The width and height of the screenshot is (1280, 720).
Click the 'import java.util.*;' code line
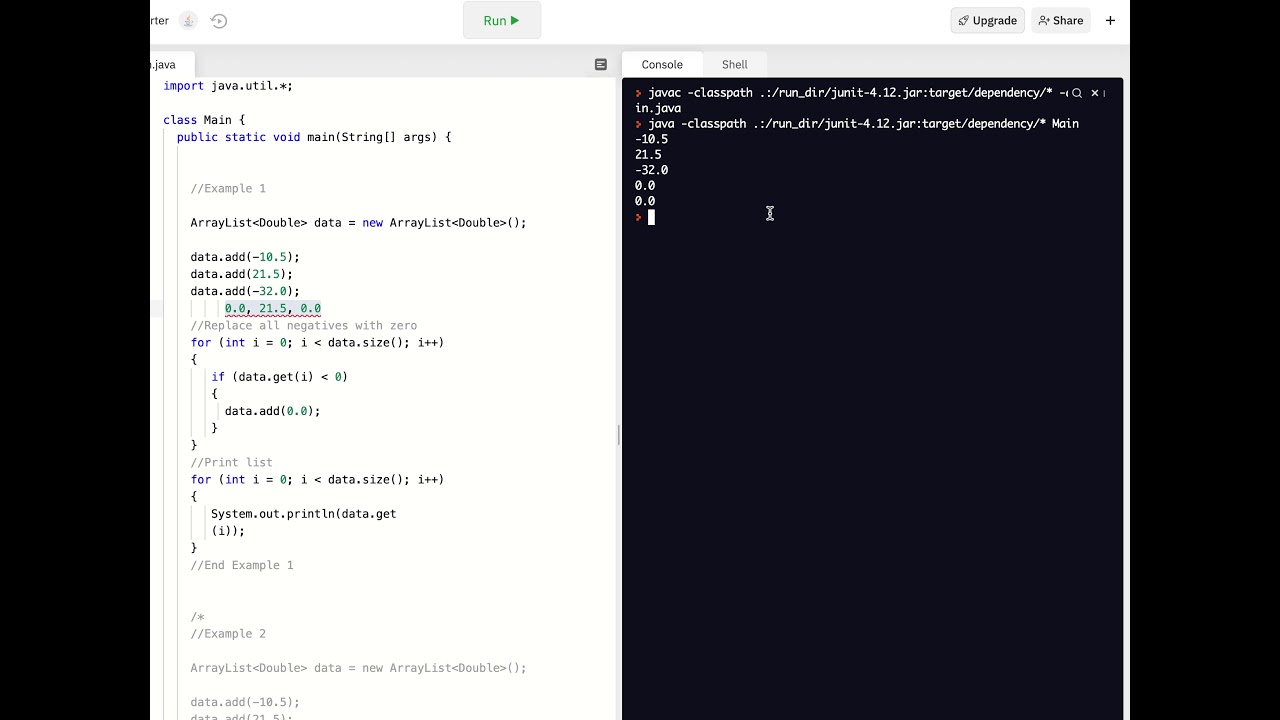coord(228,86)
